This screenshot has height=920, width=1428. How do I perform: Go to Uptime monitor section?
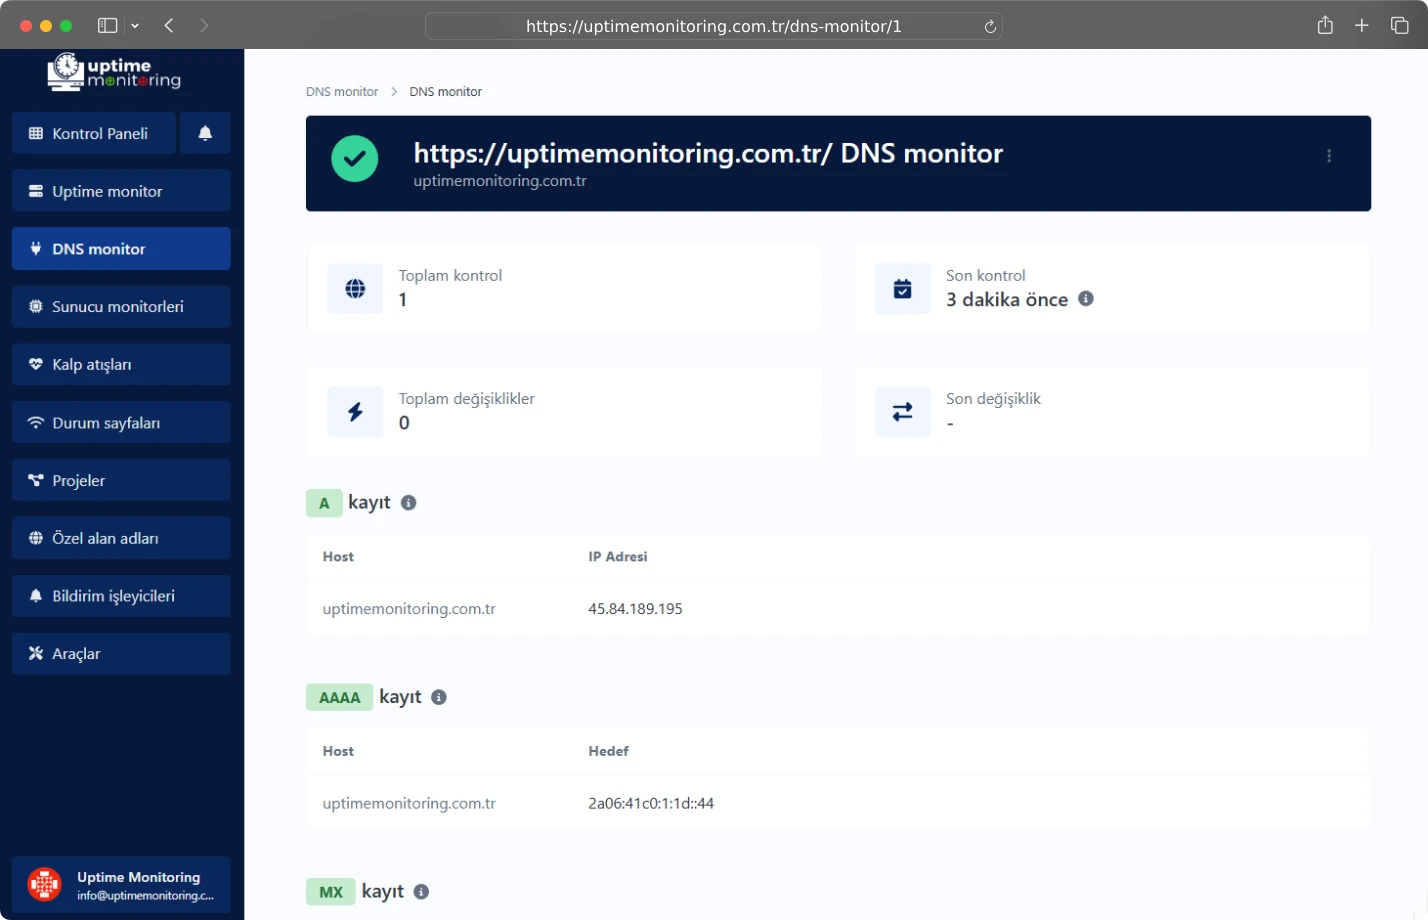(x=121, y=191)
